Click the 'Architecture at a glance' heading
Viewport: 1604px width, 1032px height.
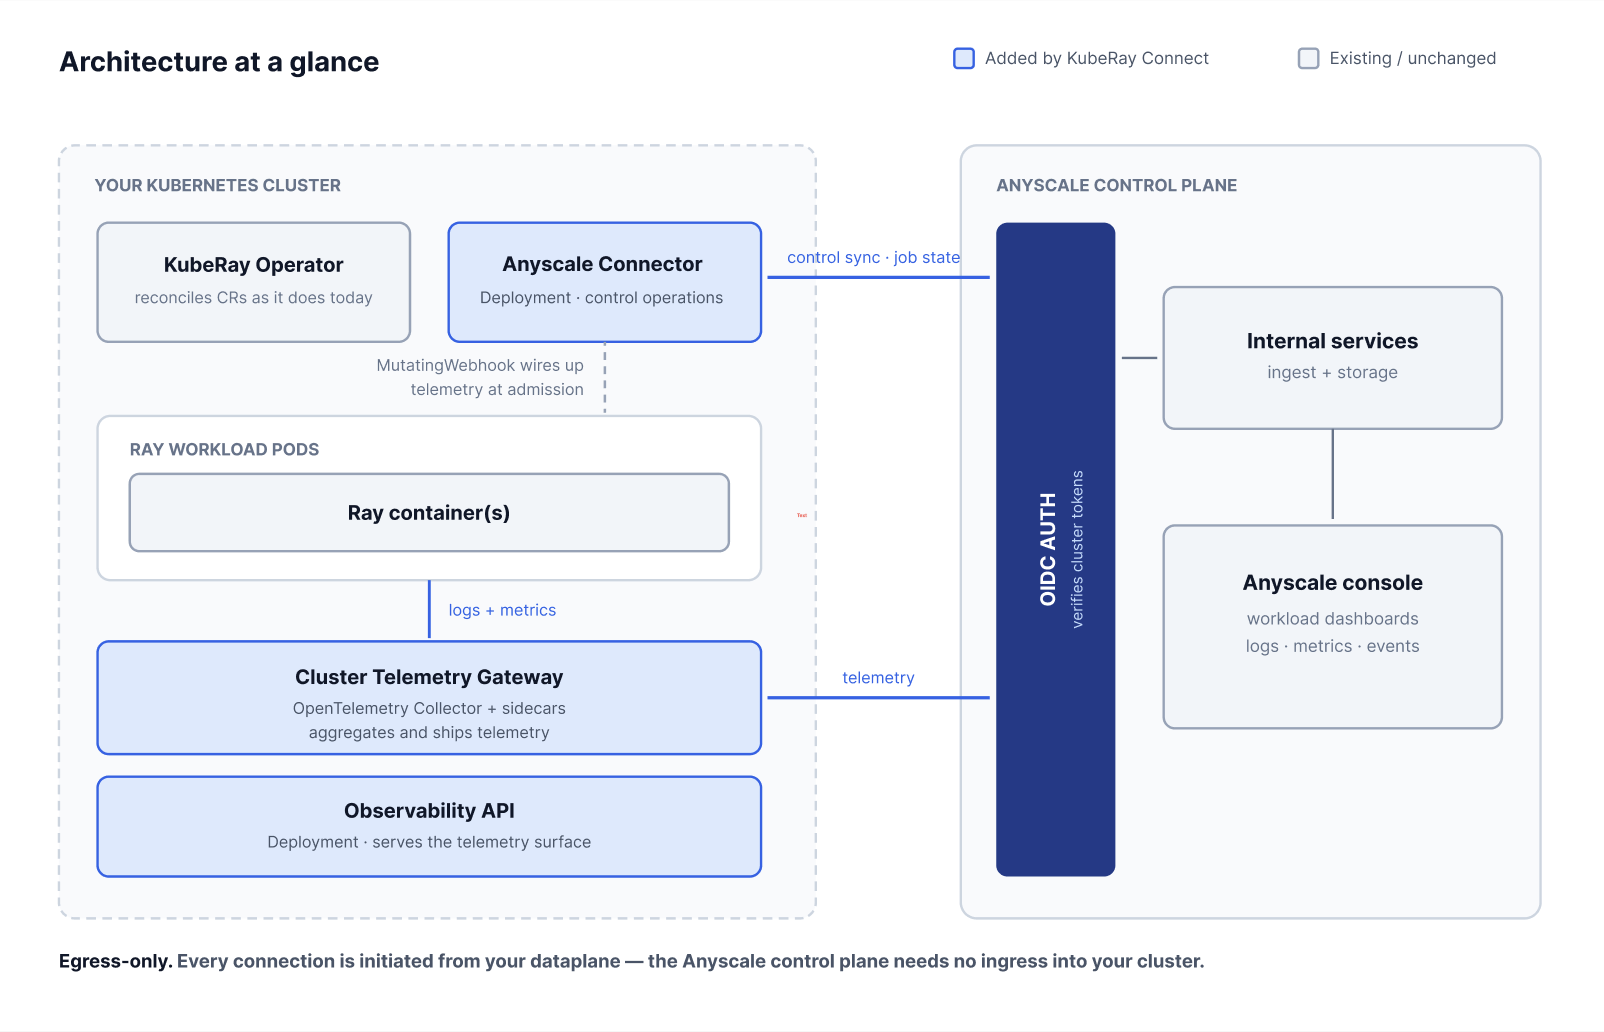[x=219, y=62]
